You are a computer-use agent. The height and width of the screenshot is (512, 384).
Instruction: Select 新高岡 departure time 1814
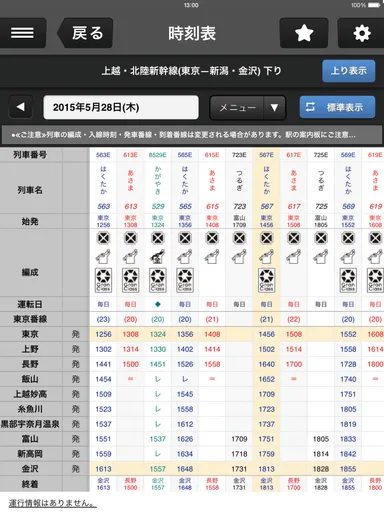click(321, 454)
